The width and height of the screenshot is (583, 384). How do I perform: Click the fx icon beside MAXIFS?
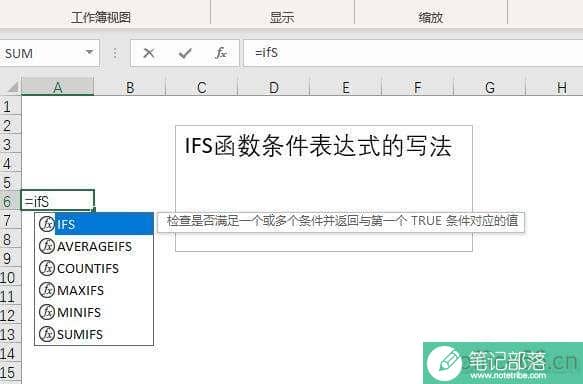pyautogui.click(x=47, y=290)
